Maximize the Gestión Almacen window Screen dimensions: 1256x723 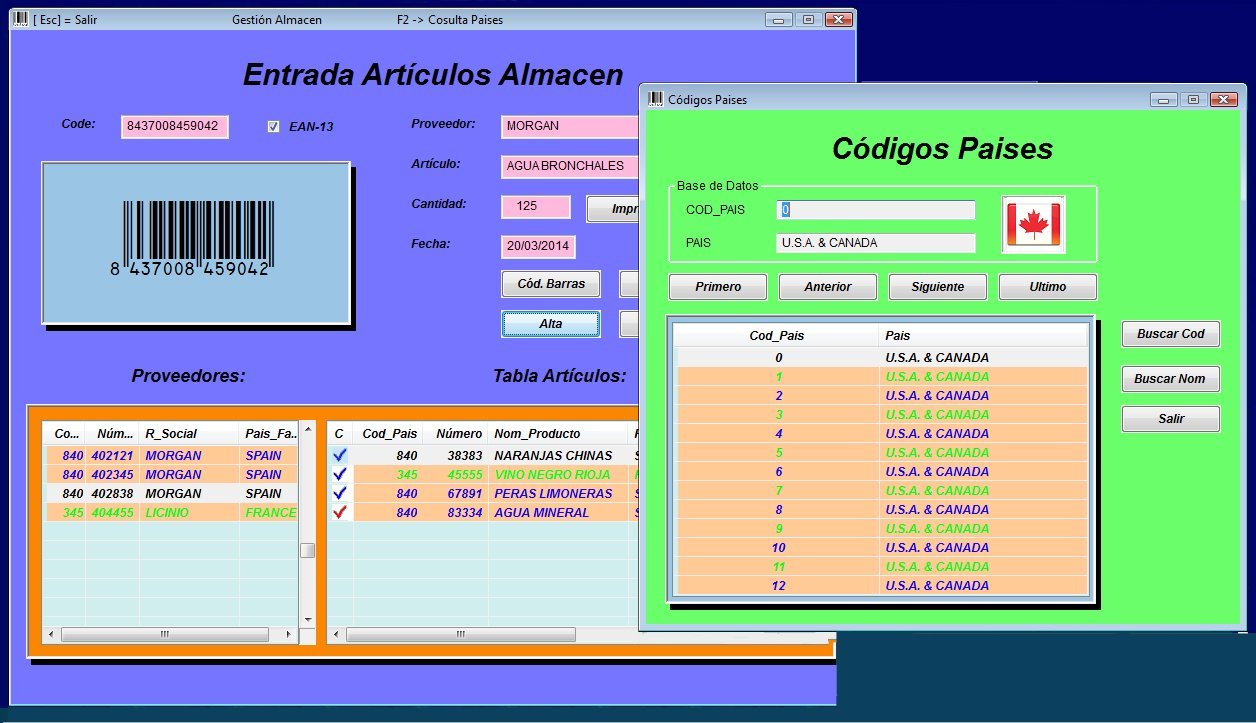tap(808, 19)
